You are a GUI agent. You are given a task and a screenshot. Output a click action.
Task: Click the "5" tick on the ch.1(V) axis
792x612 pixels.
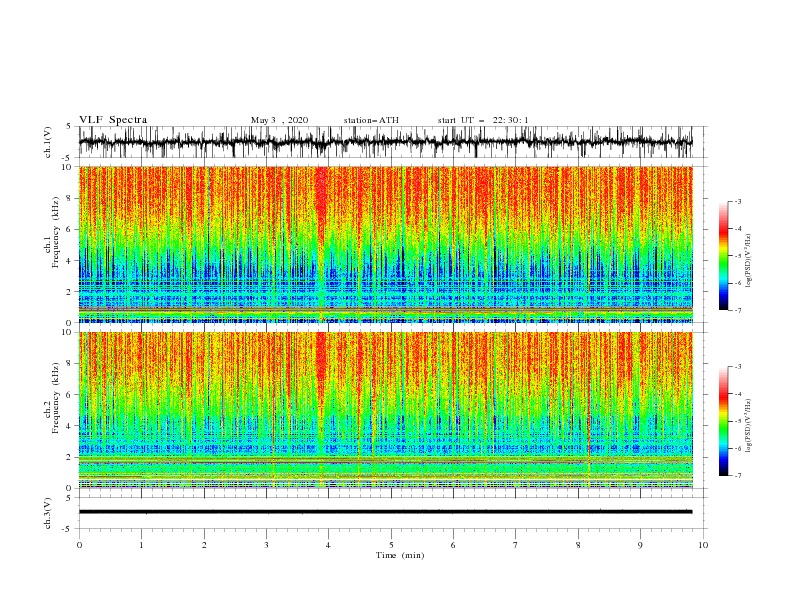click(70, 127)
